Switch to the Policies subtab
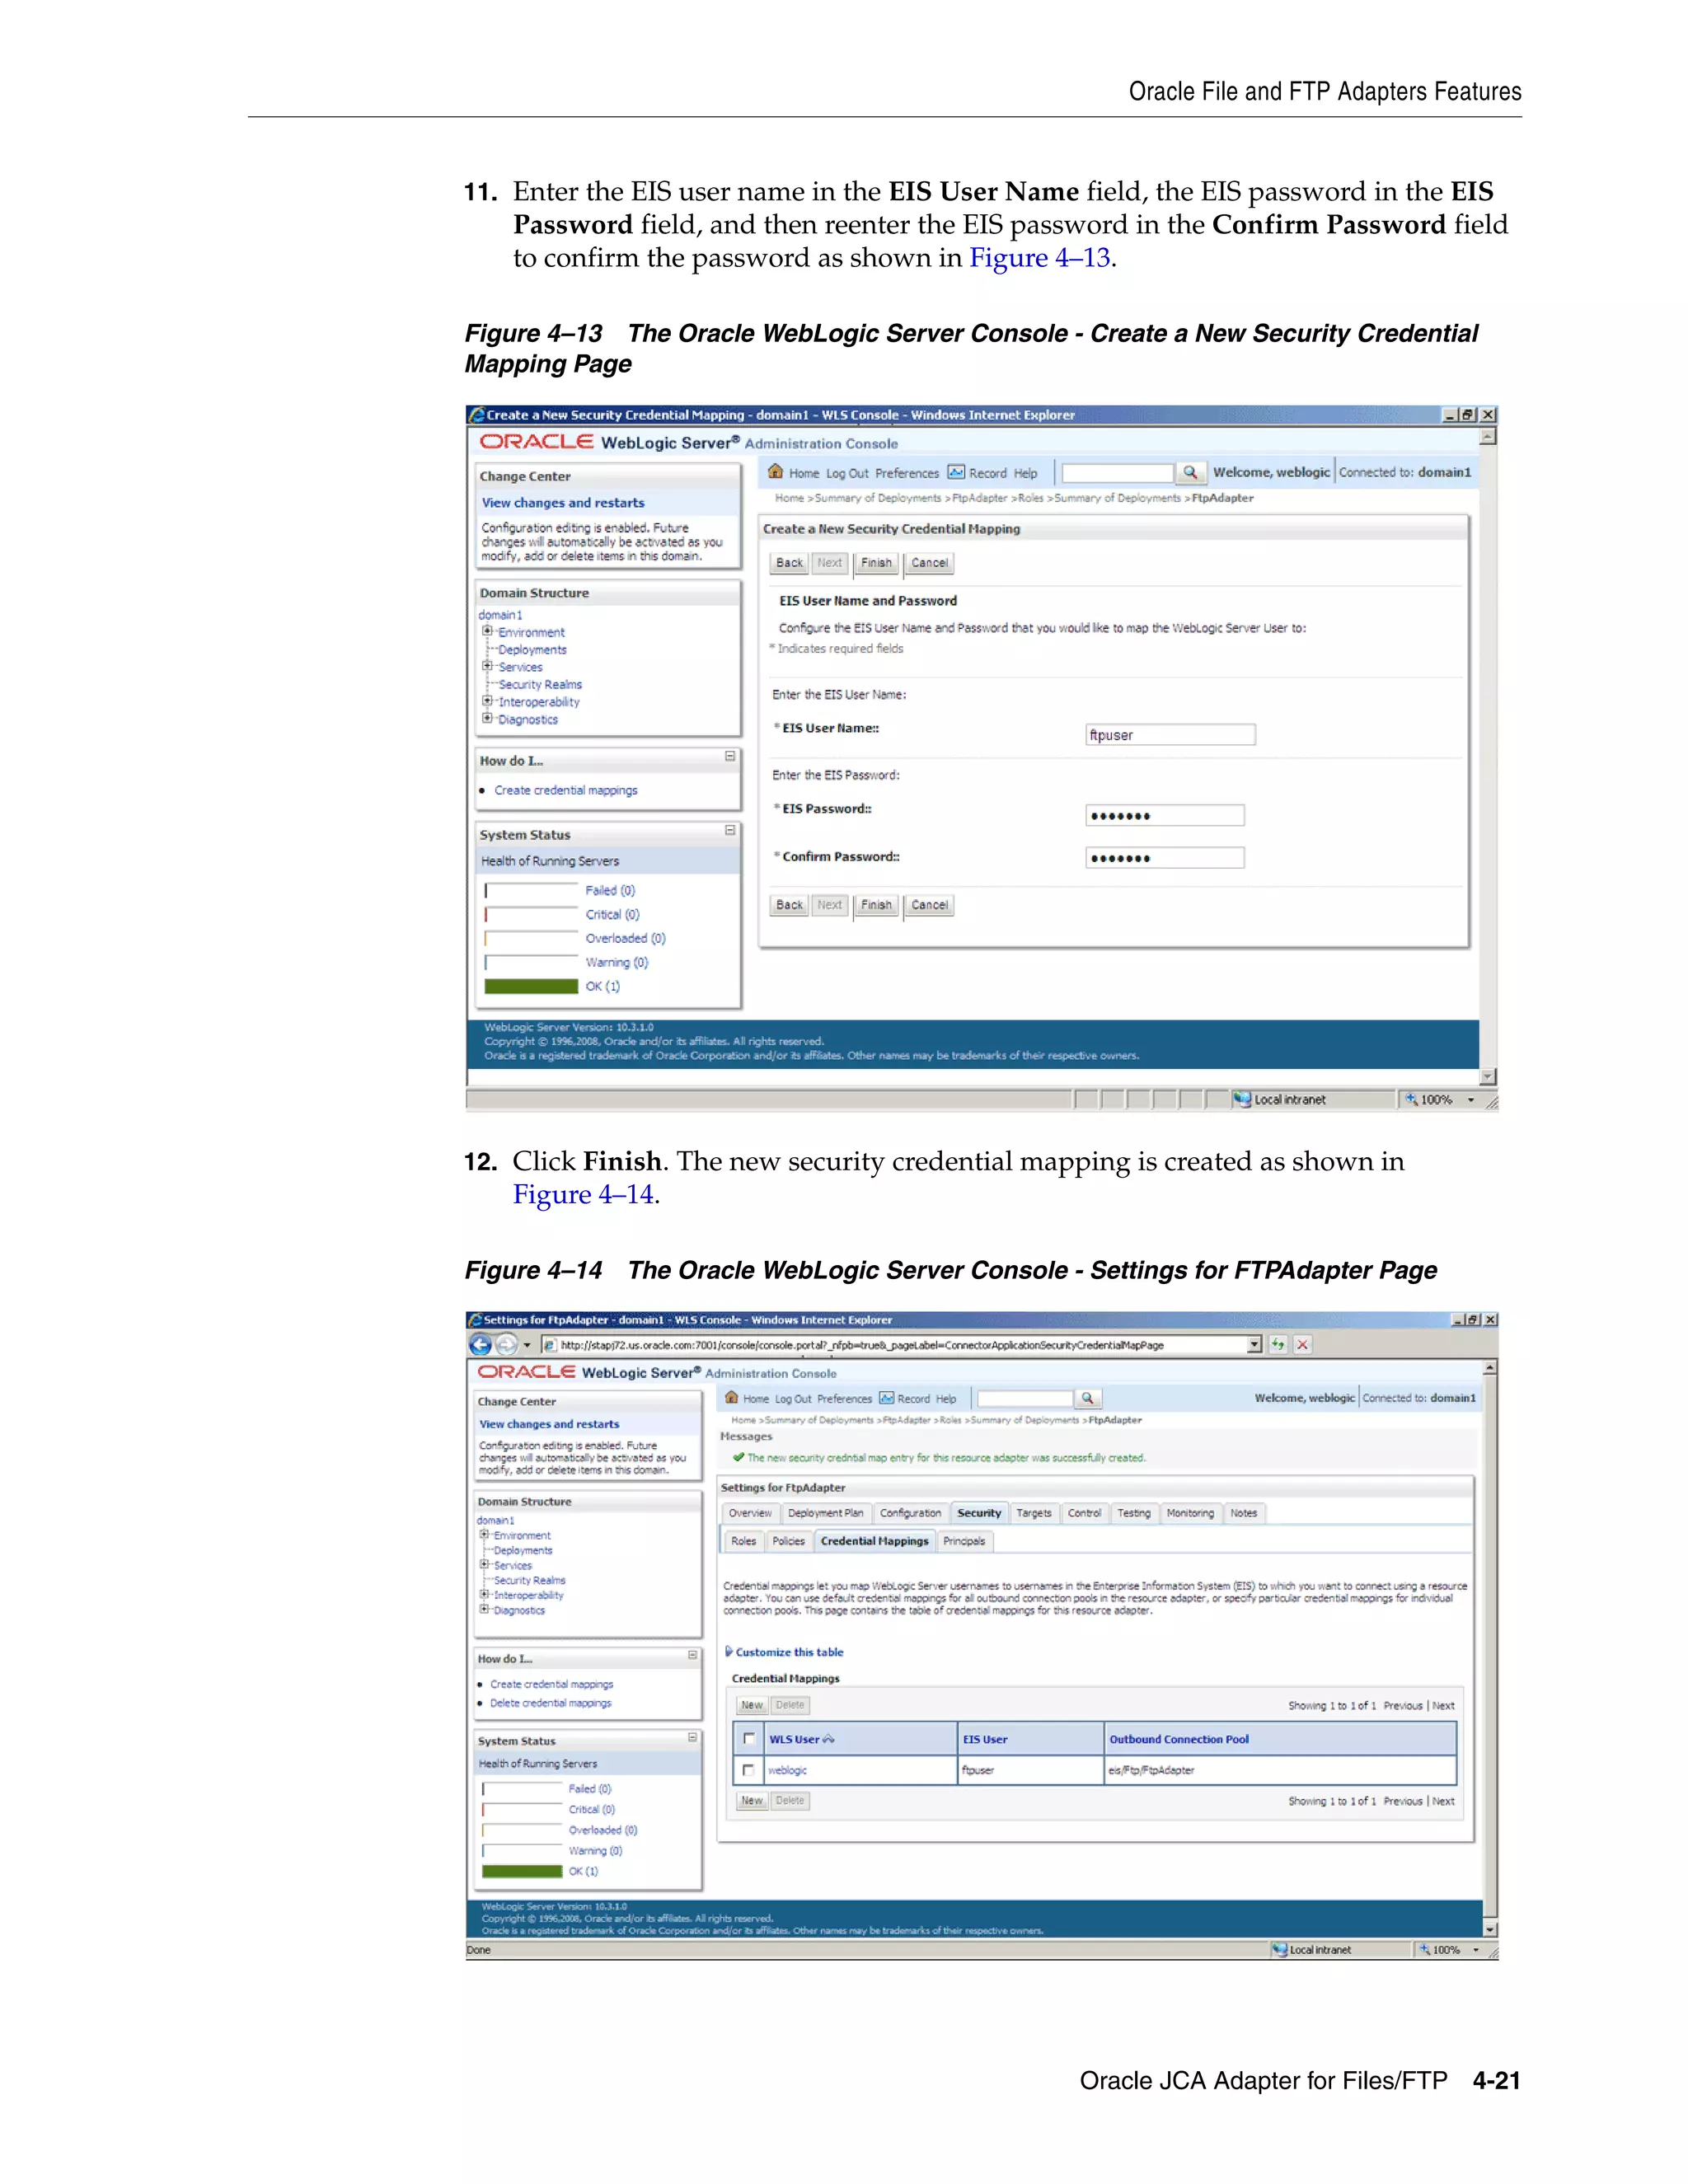This screenshot has height=2184, width=1688. [788, 1541]
